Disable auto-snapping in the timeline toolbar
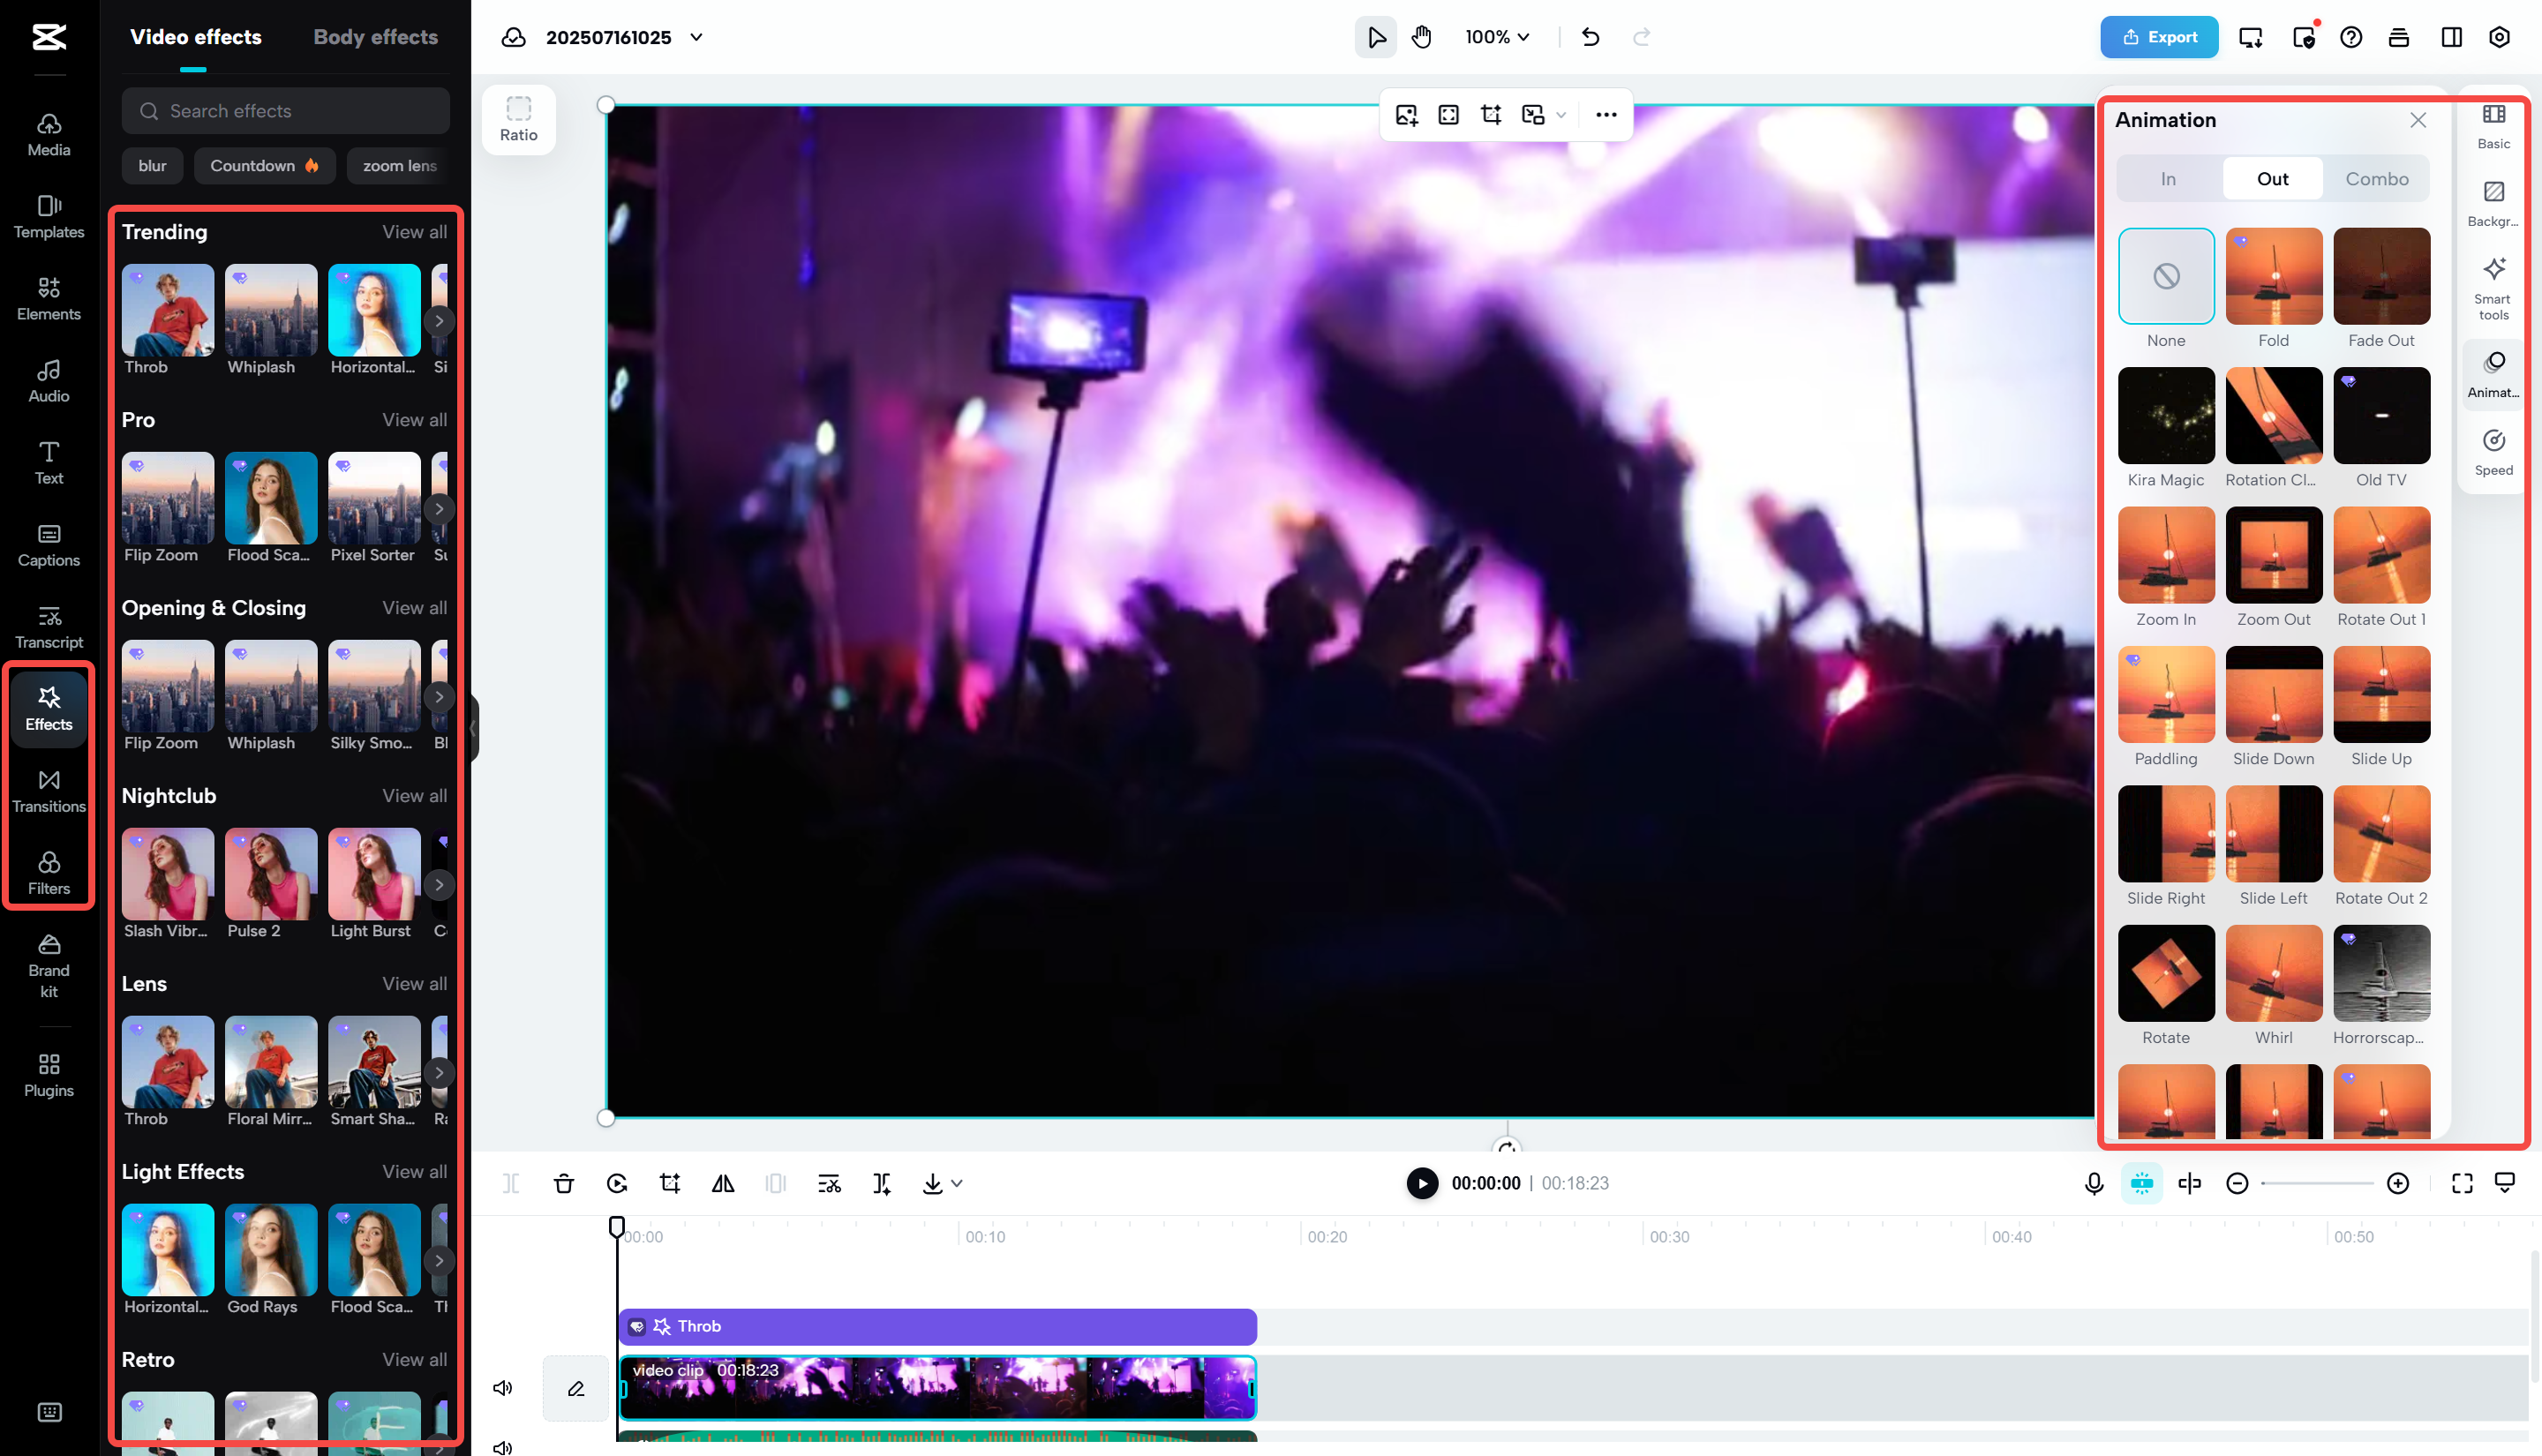Viewport: 2542px width, 1456px height. 2141,1183
